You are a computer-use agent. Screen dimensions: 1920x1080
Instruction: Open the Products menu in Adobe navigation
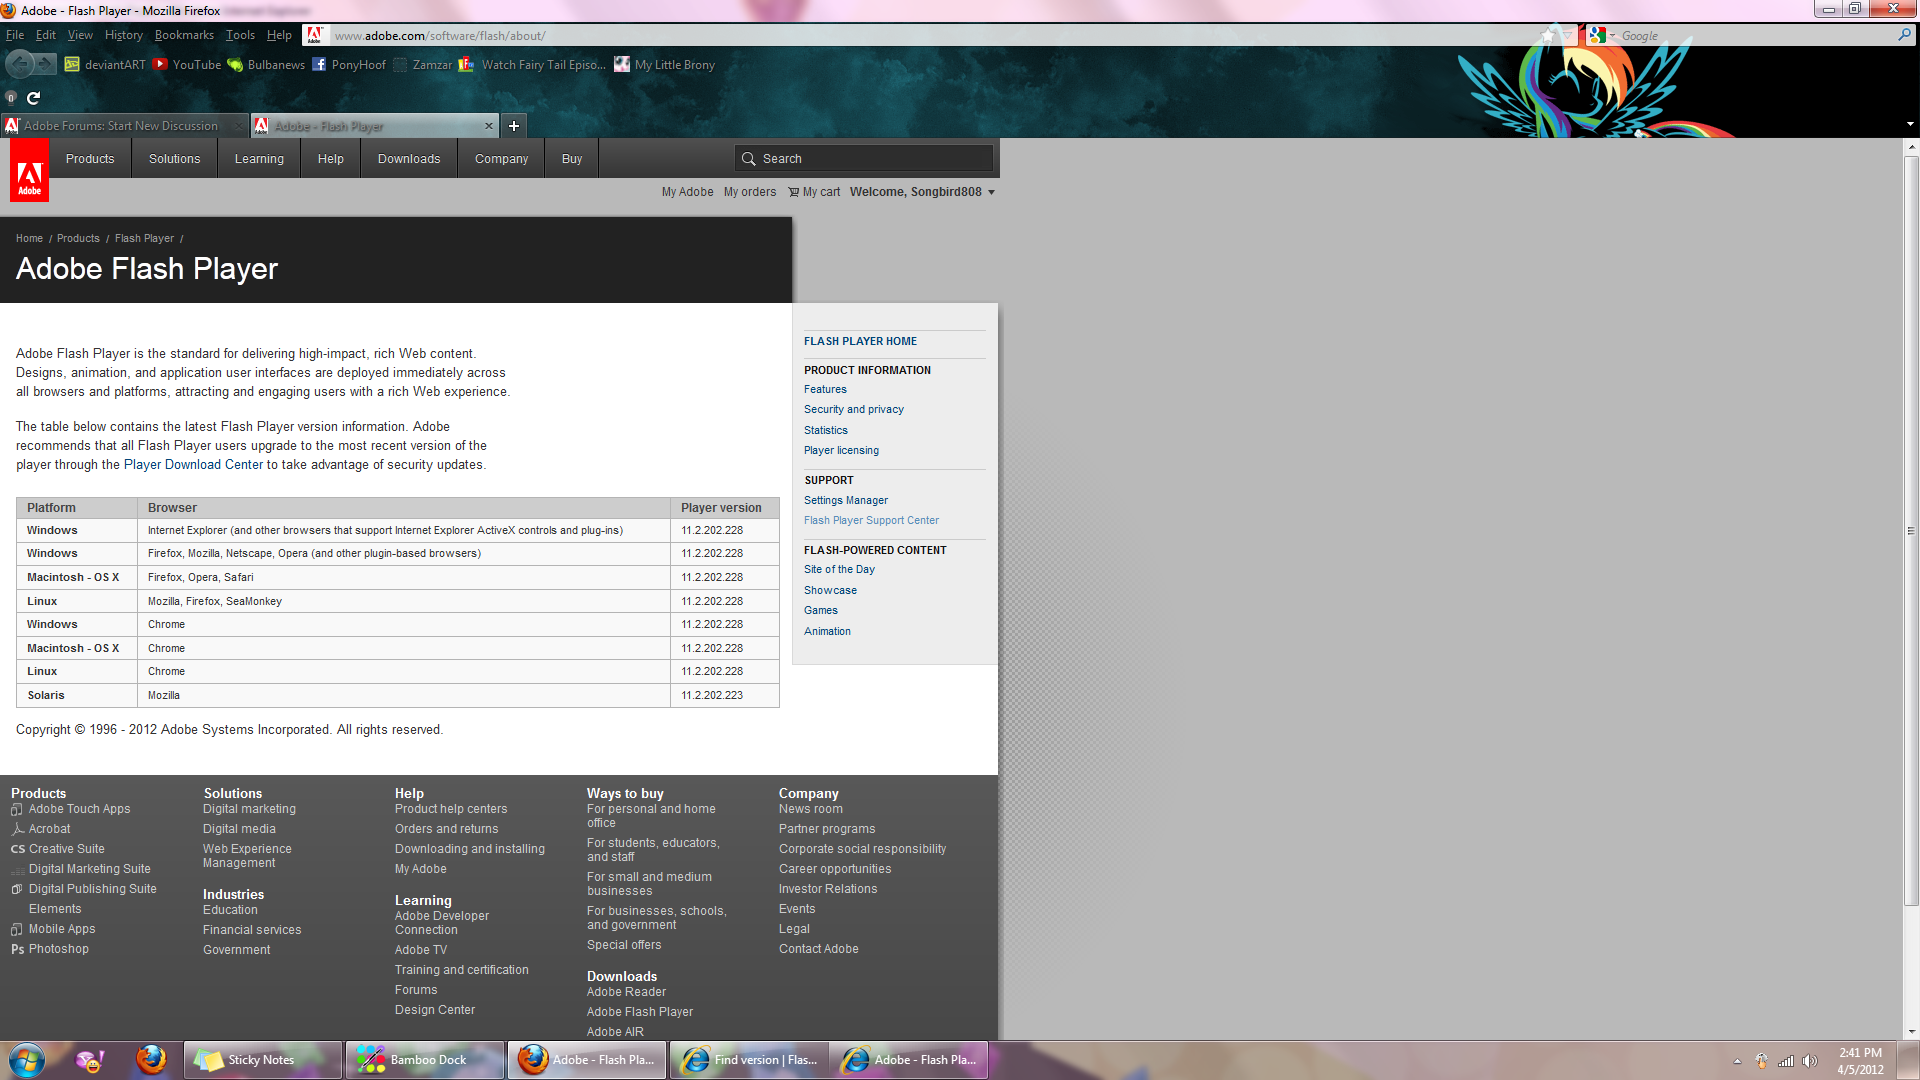coord(90,159)
